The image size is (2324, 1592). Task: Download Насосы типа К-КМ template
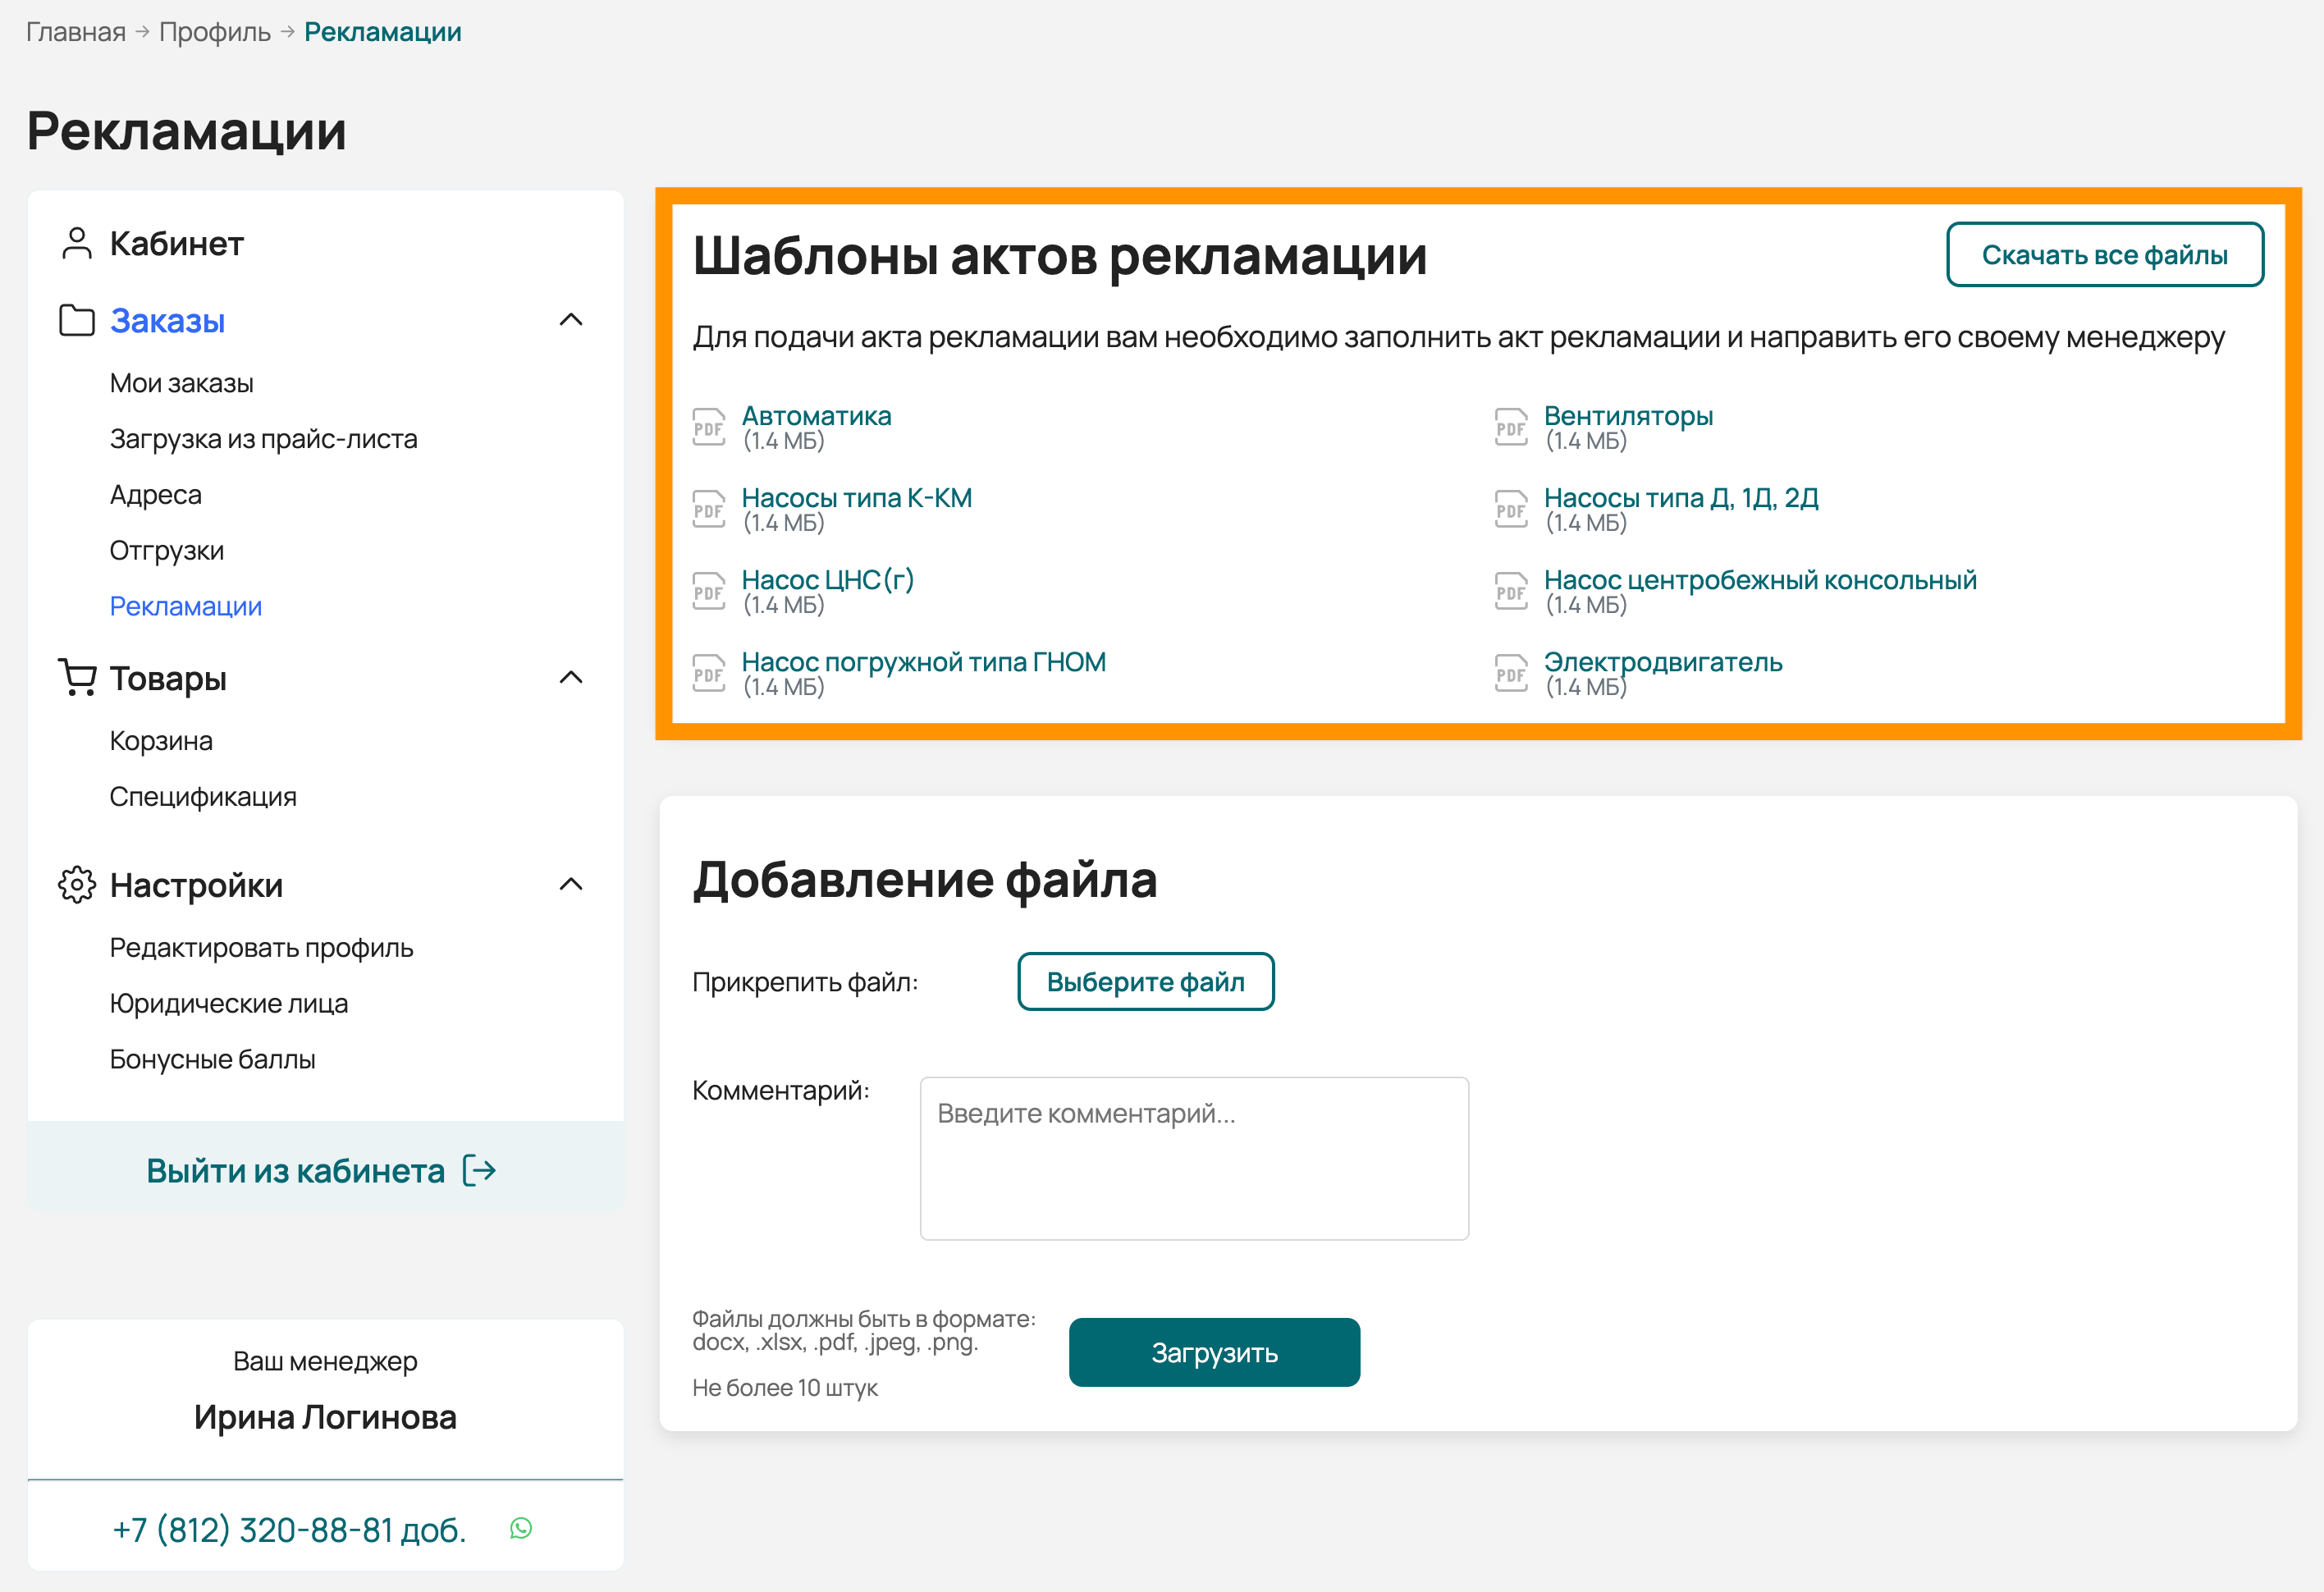(857, 498)
